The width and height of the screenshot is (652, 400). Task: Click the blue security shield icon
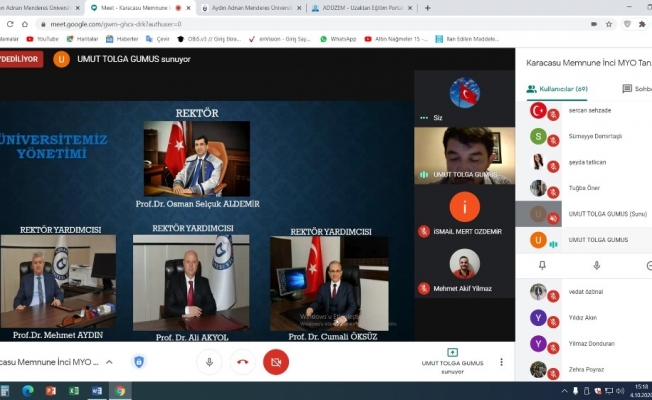click(139, 361)
